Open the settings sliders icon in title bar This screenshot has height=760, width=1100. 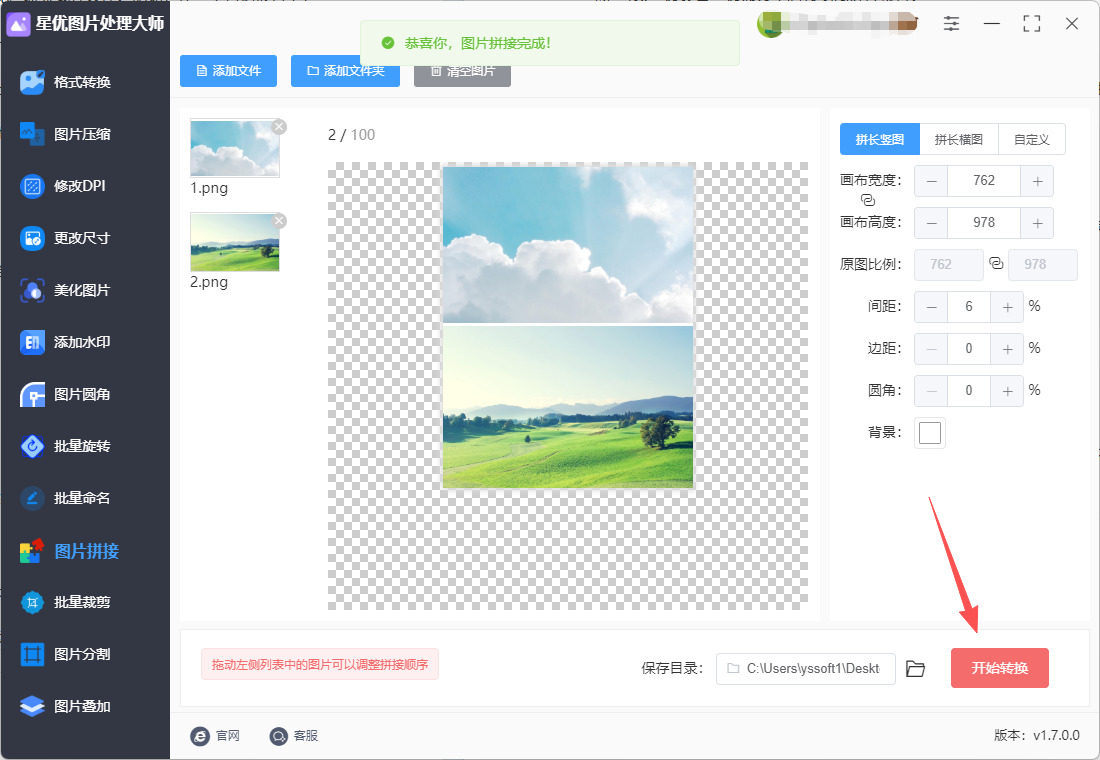coord(951,24)
